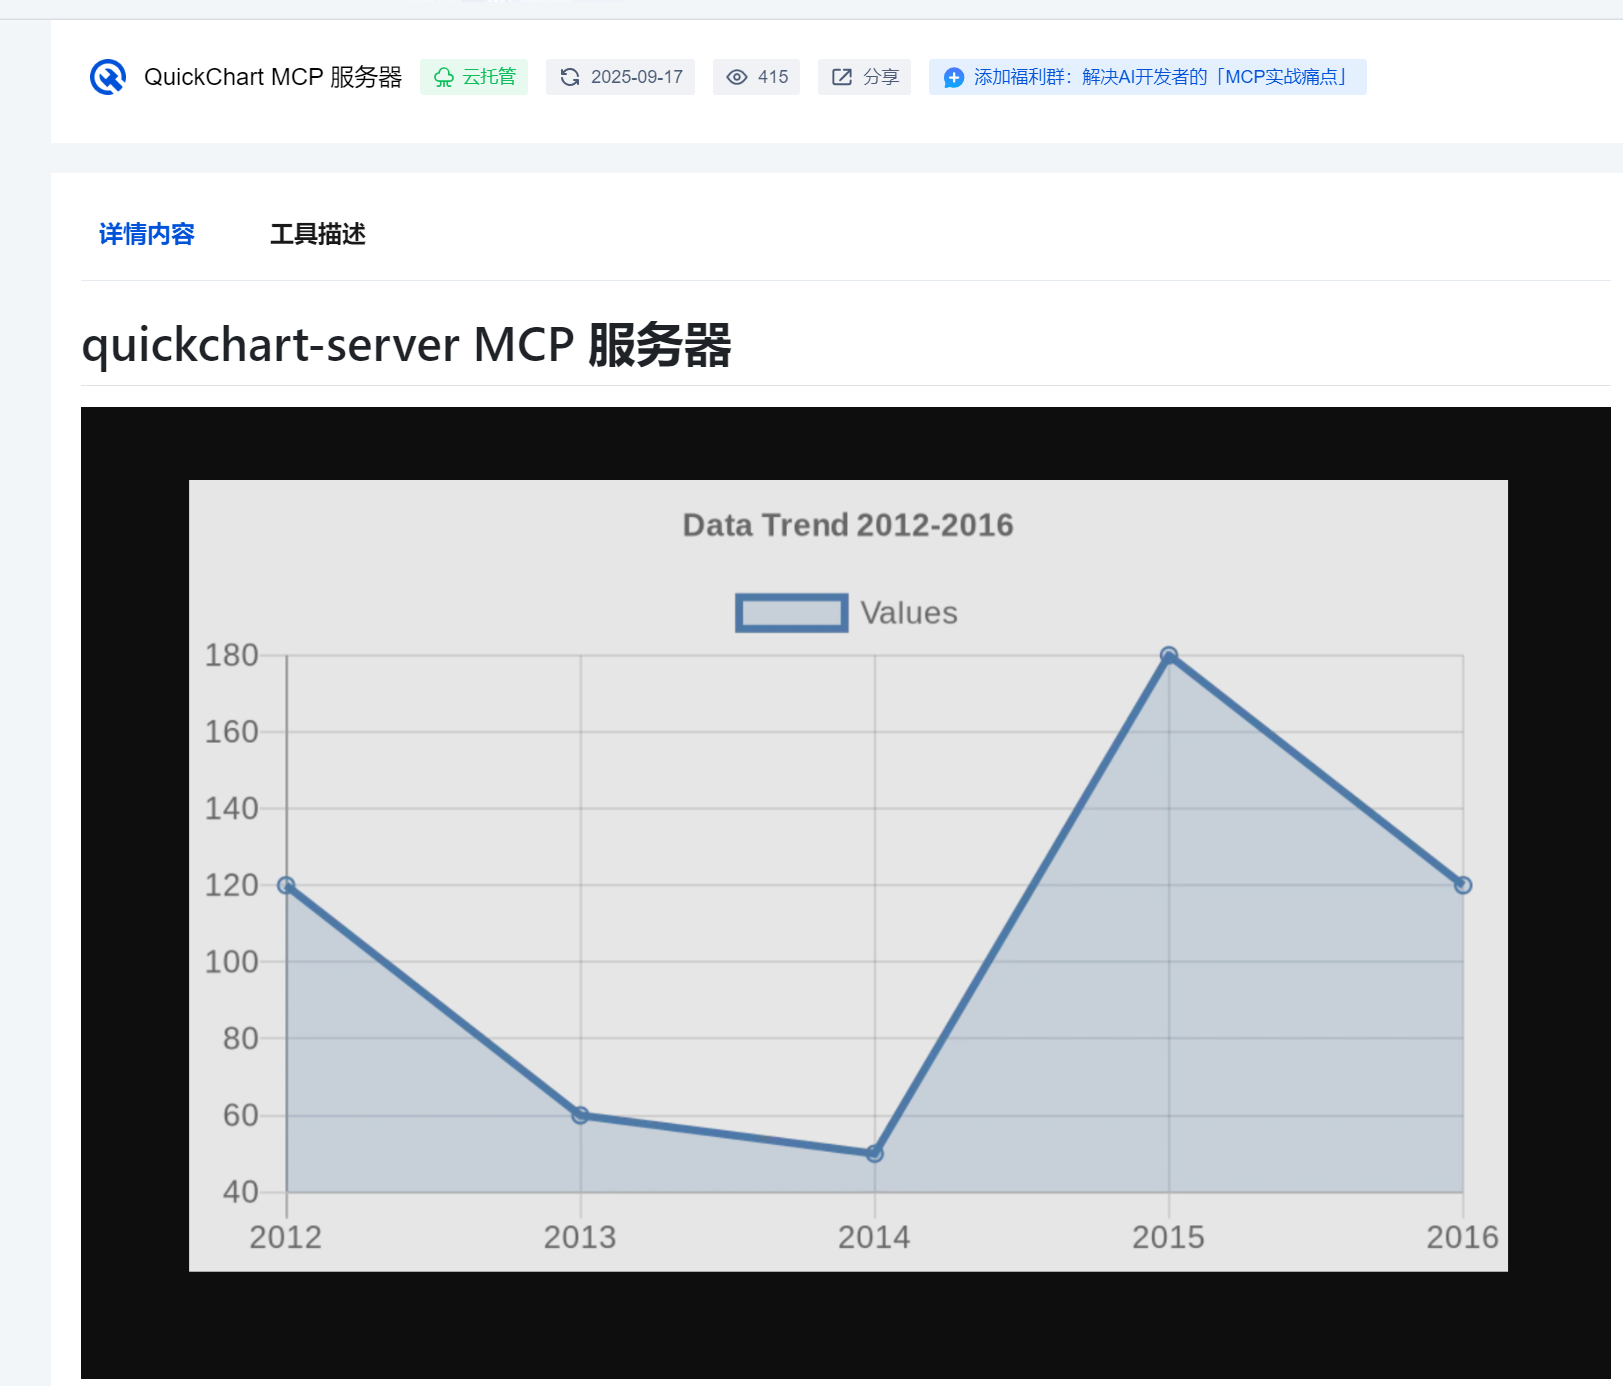Screen dimensions: 1623x1386
Task: Click the 100 y-axis label
Action: coord(232,962)
